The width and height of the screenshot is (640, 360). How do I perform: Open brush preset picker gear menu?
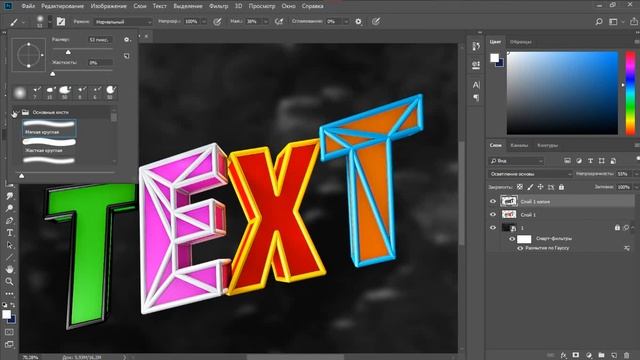pyautogui.click(x=127, y=40)
